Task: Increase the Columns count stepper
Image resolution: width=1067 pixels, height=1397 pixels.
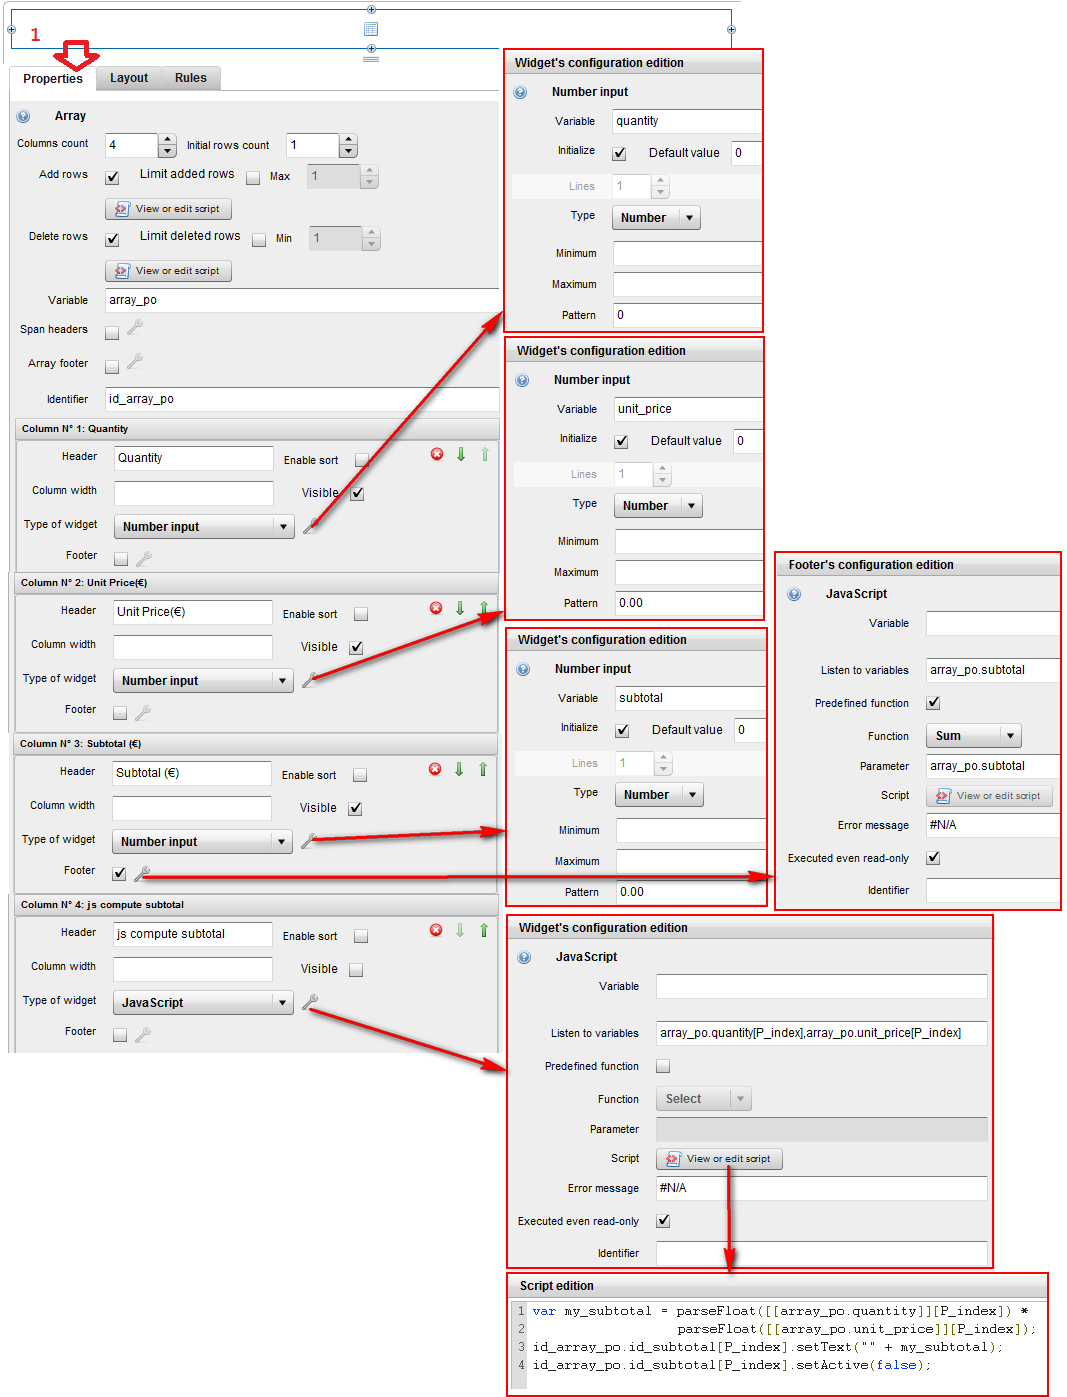Action: (168, 140)
